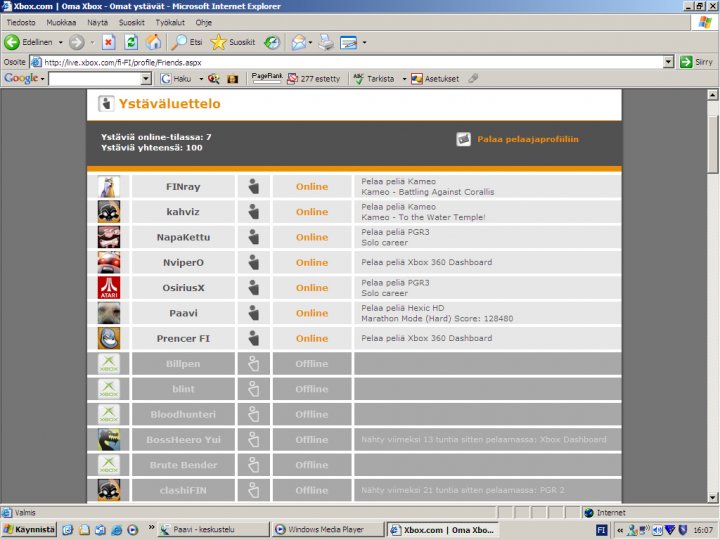
Task: Stop page loading with red X icon
Action: (x=108, y=42)
